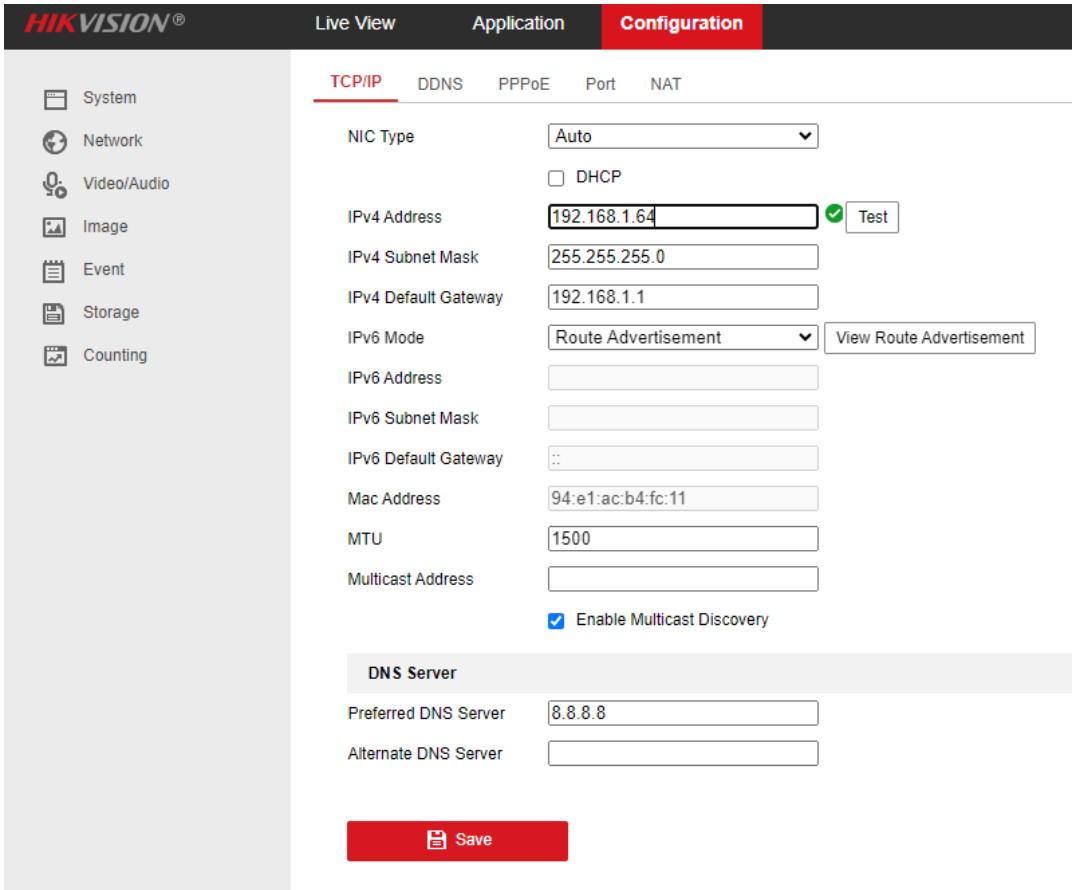
Task: Enable the DHCP checkbox
Action: [557, 178]
